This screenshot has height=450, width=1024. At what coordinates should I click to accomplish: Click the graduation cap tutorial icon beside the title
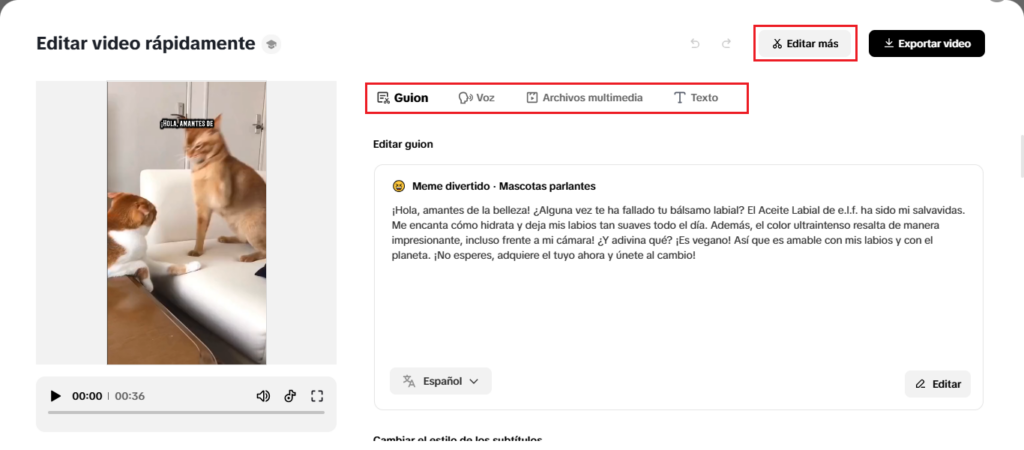point(271,44)
